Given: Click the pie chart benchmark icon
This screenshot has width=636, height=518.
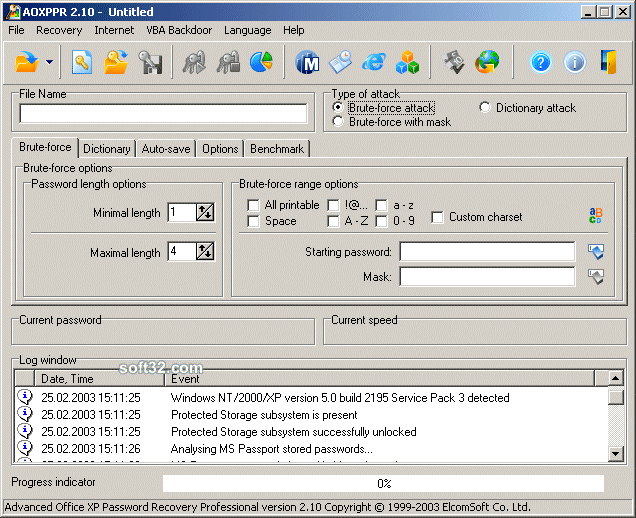Looking at the screenshot, I should pos(261,62).
